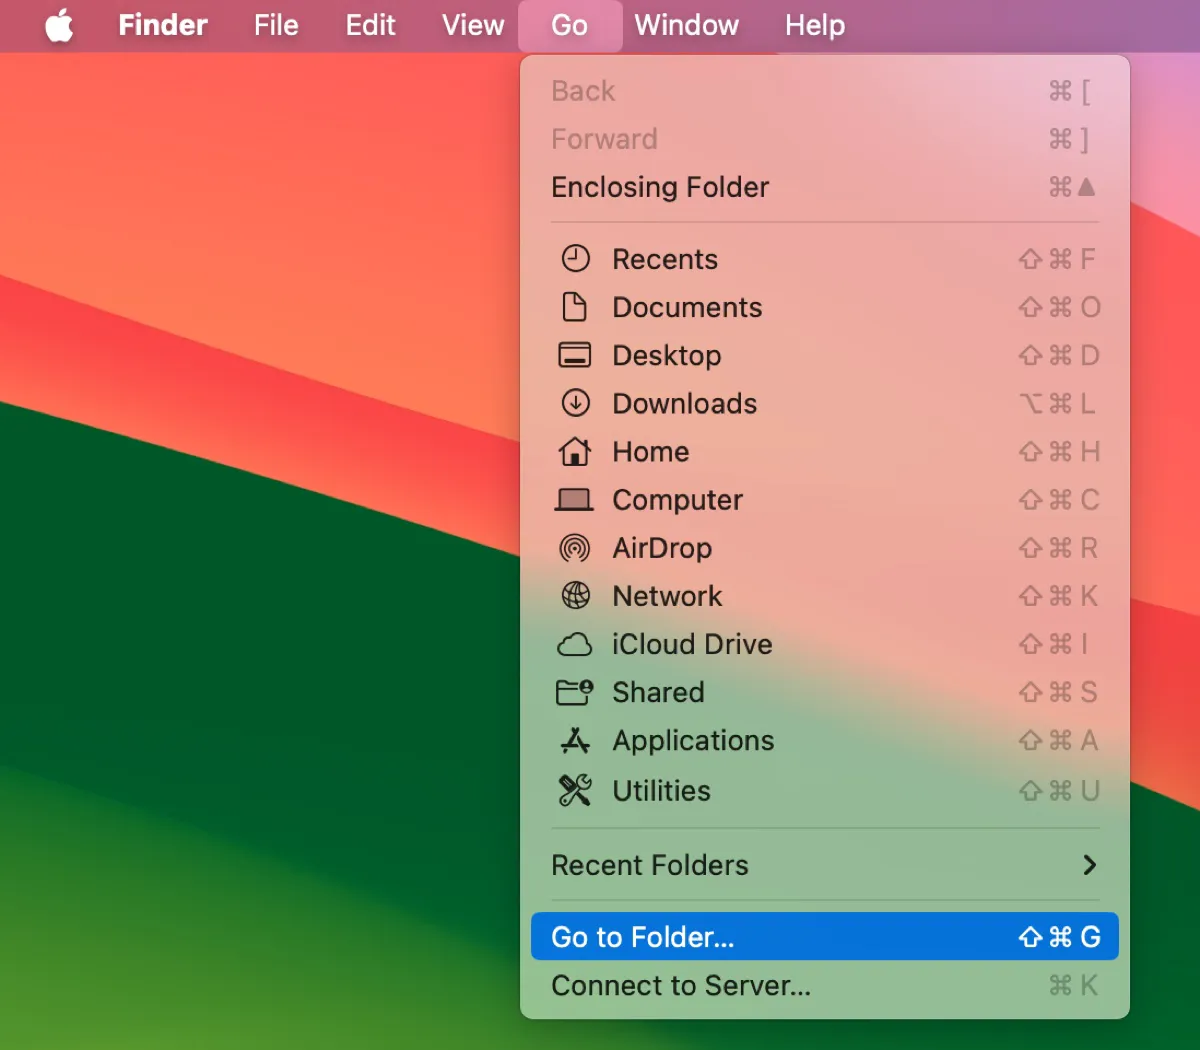This screenshot has height=1050, width=1200.
Task: Click the Applications A-shaped icon
Action: pyautogui.click(x=575, y=740)
